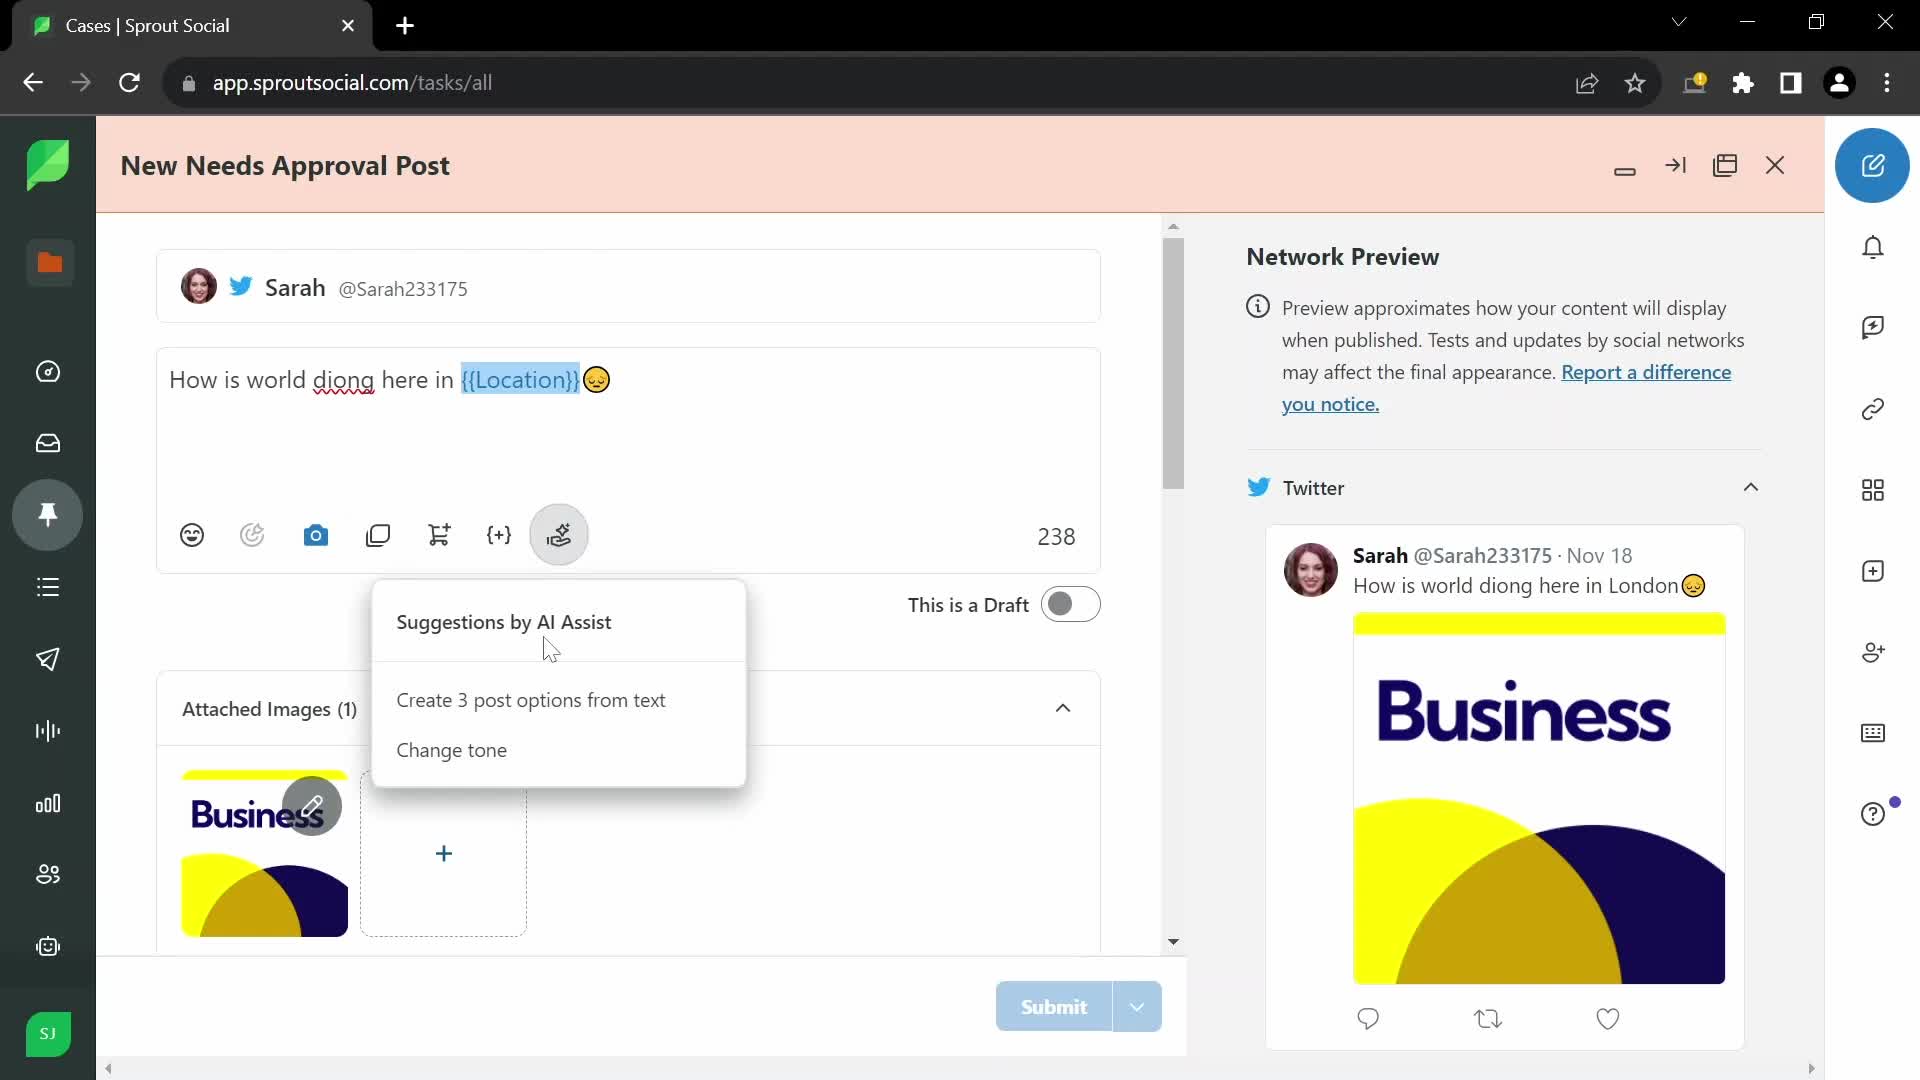Toggle the This is a Draft switch
The width and height of the screenshot is (1920, 1080).
[x=1069, y=605]
